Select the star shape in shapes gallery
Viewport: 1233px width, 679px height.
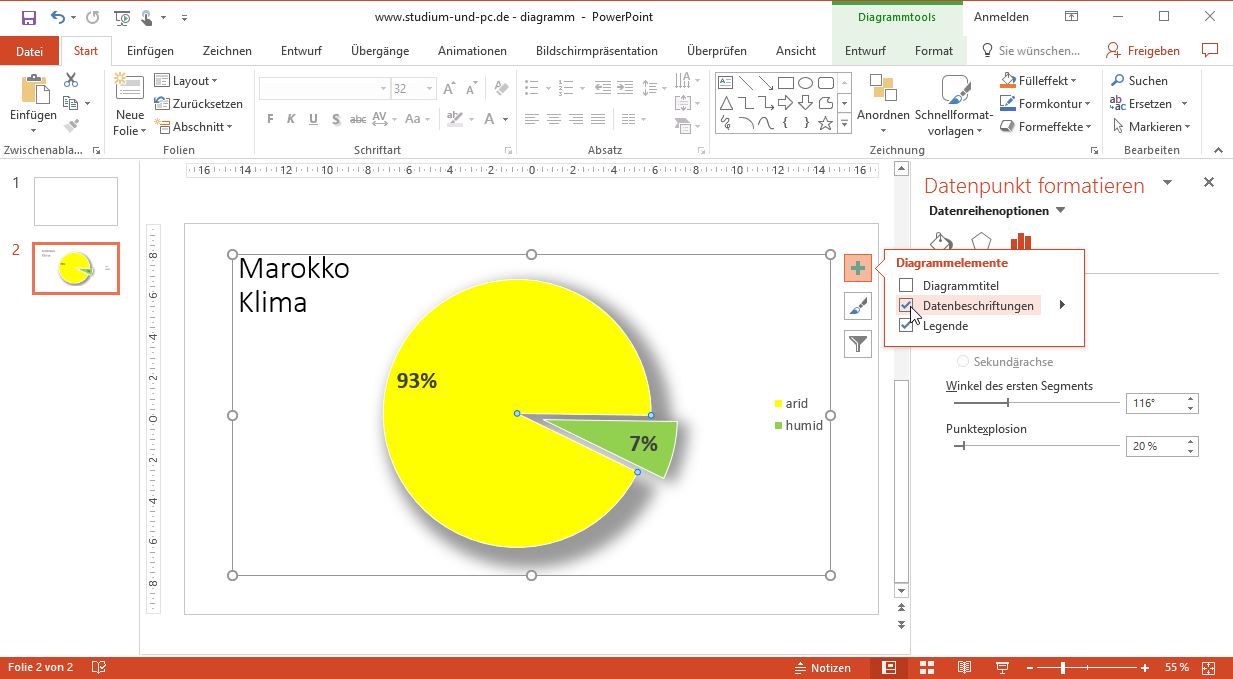click(825, 124)
